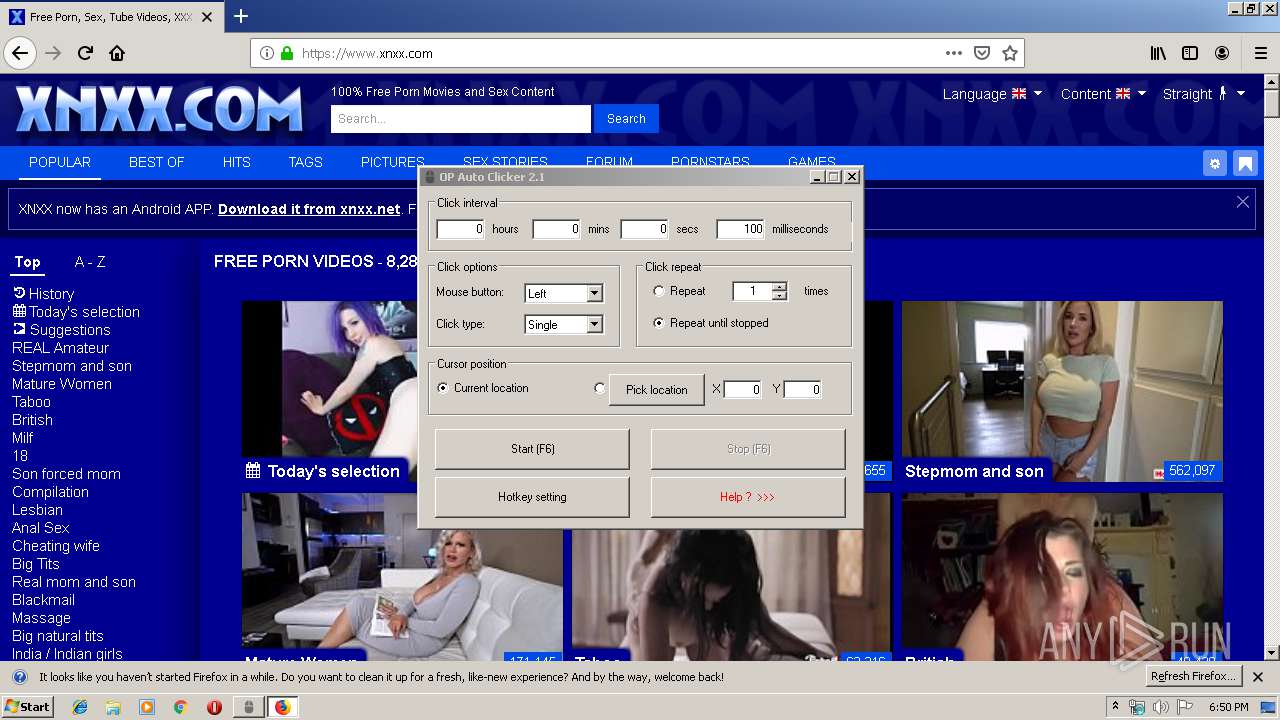The width and height of the screenshot is (1280, 720).
Task: Open a new tab with plus button
Action: [x=241, y=16]
